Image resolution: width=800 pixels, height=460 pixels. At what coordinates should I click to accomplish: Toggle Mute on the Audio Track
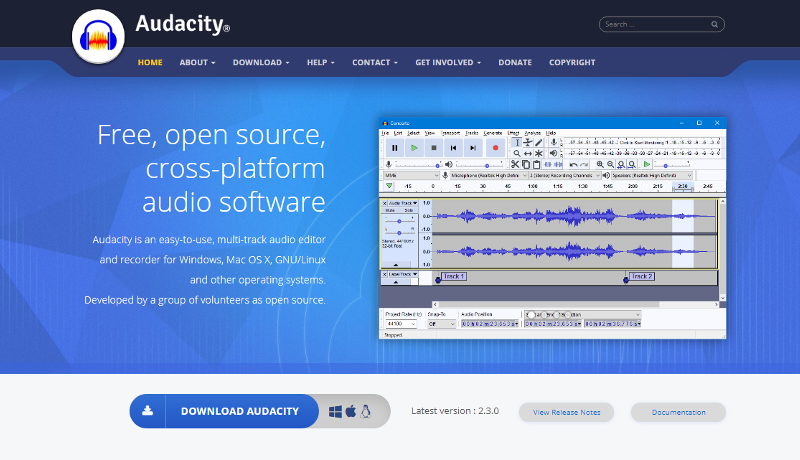point(392,211)
